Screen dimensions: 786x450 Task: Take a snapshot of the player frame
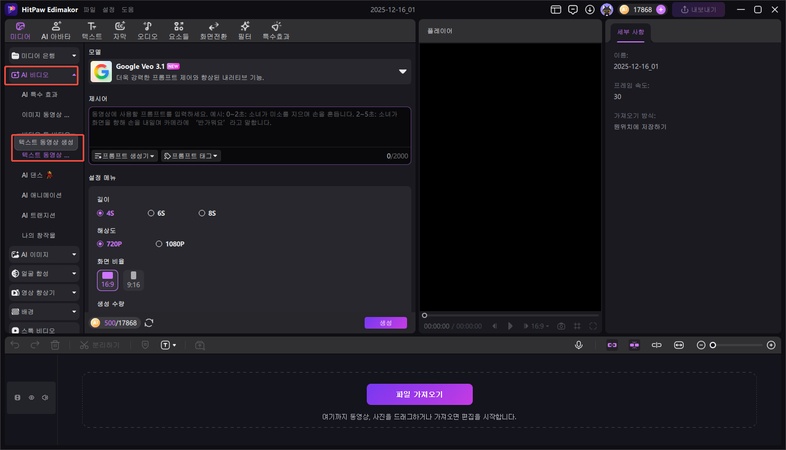coord(561,326)
